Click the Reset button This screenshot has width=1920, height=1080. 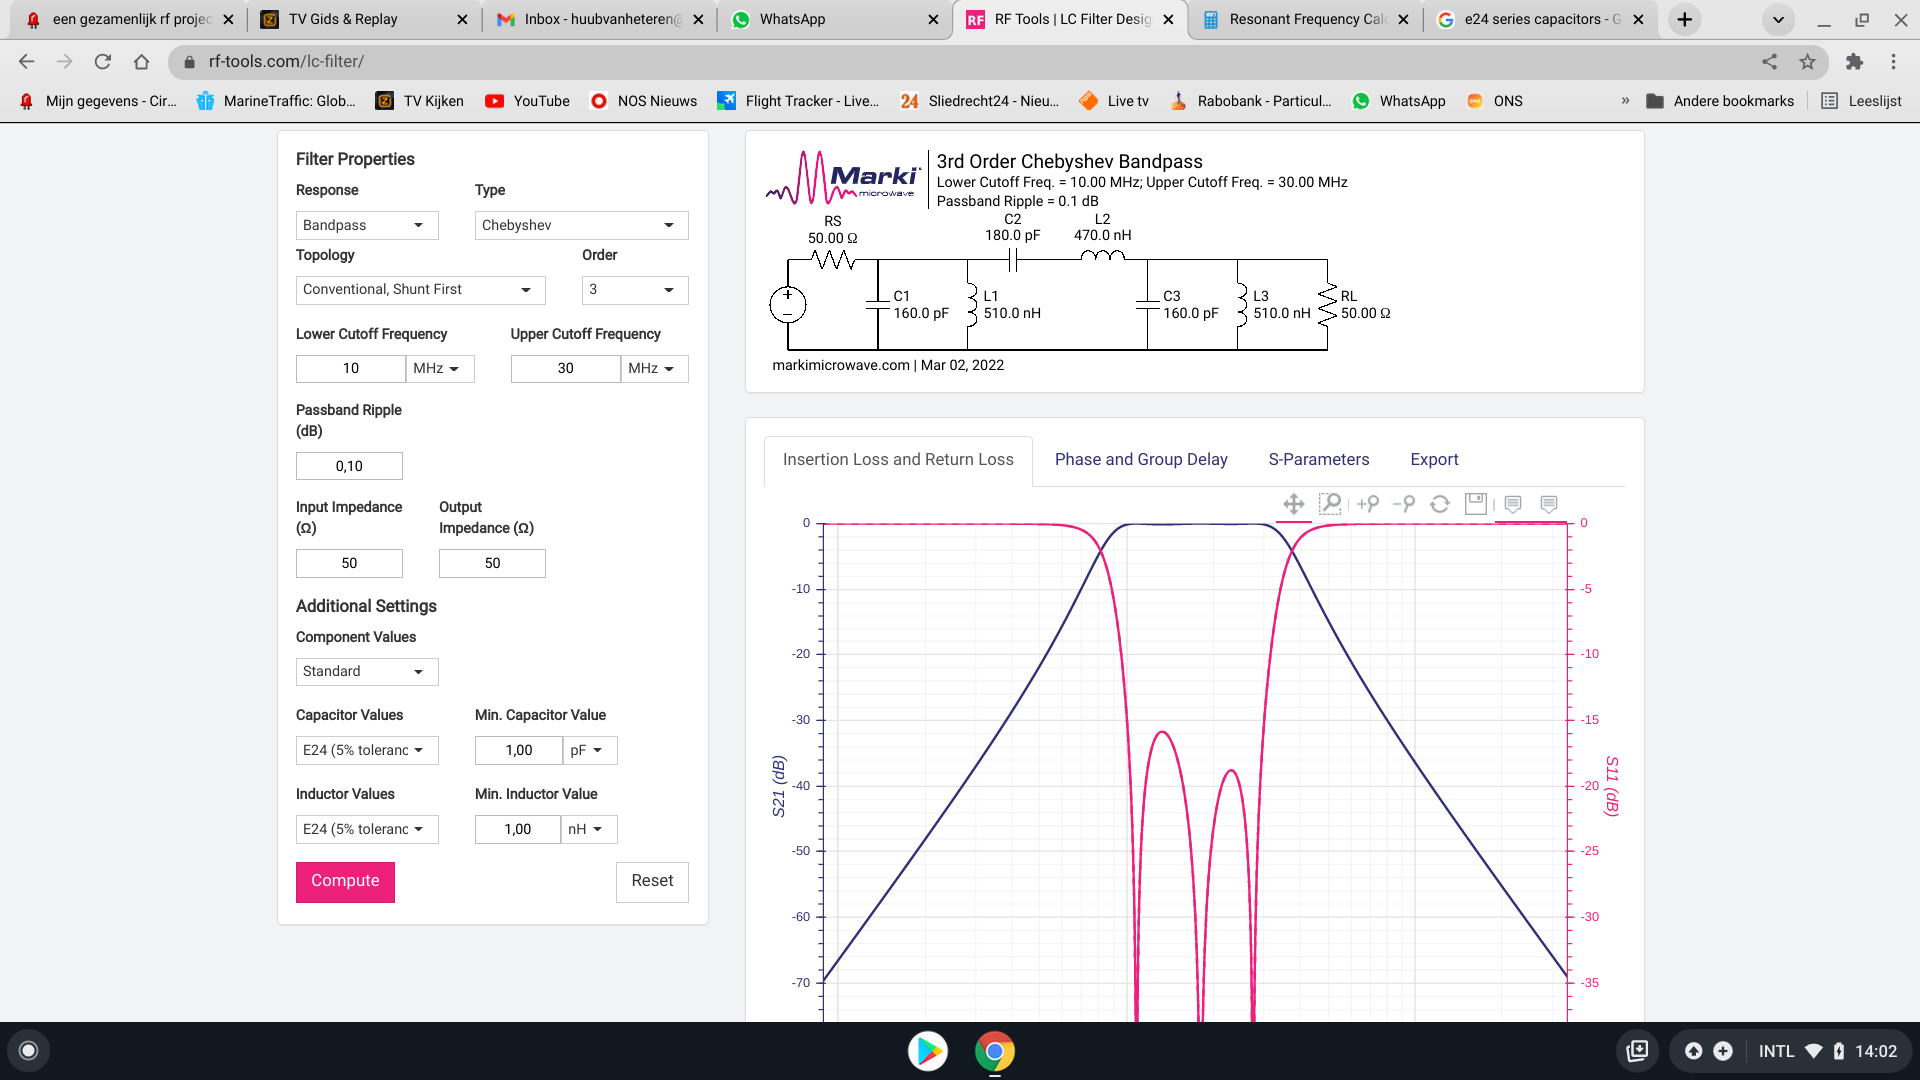click(x=652, y=882)
